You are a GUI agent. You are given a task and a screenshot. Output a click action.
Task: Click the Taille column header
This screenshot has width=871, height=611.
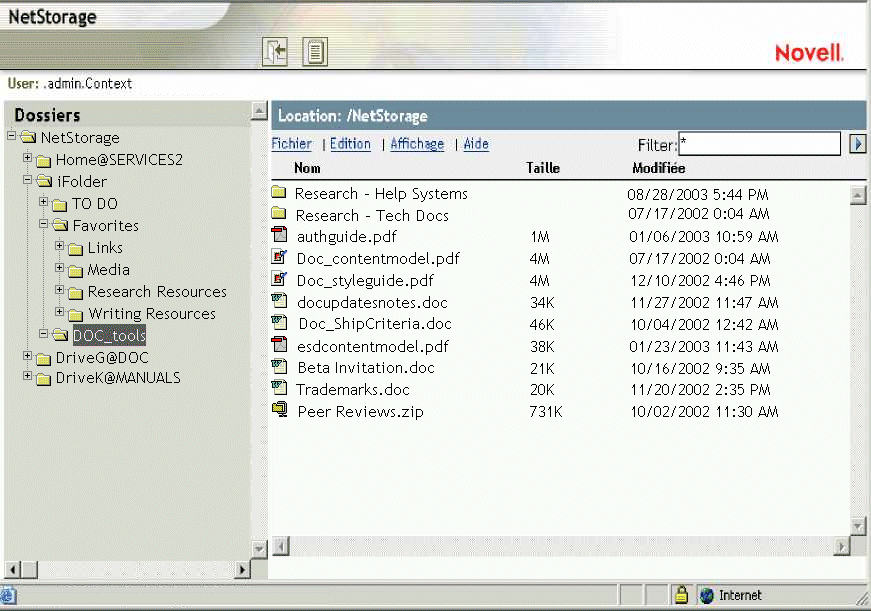coord(543,168)
